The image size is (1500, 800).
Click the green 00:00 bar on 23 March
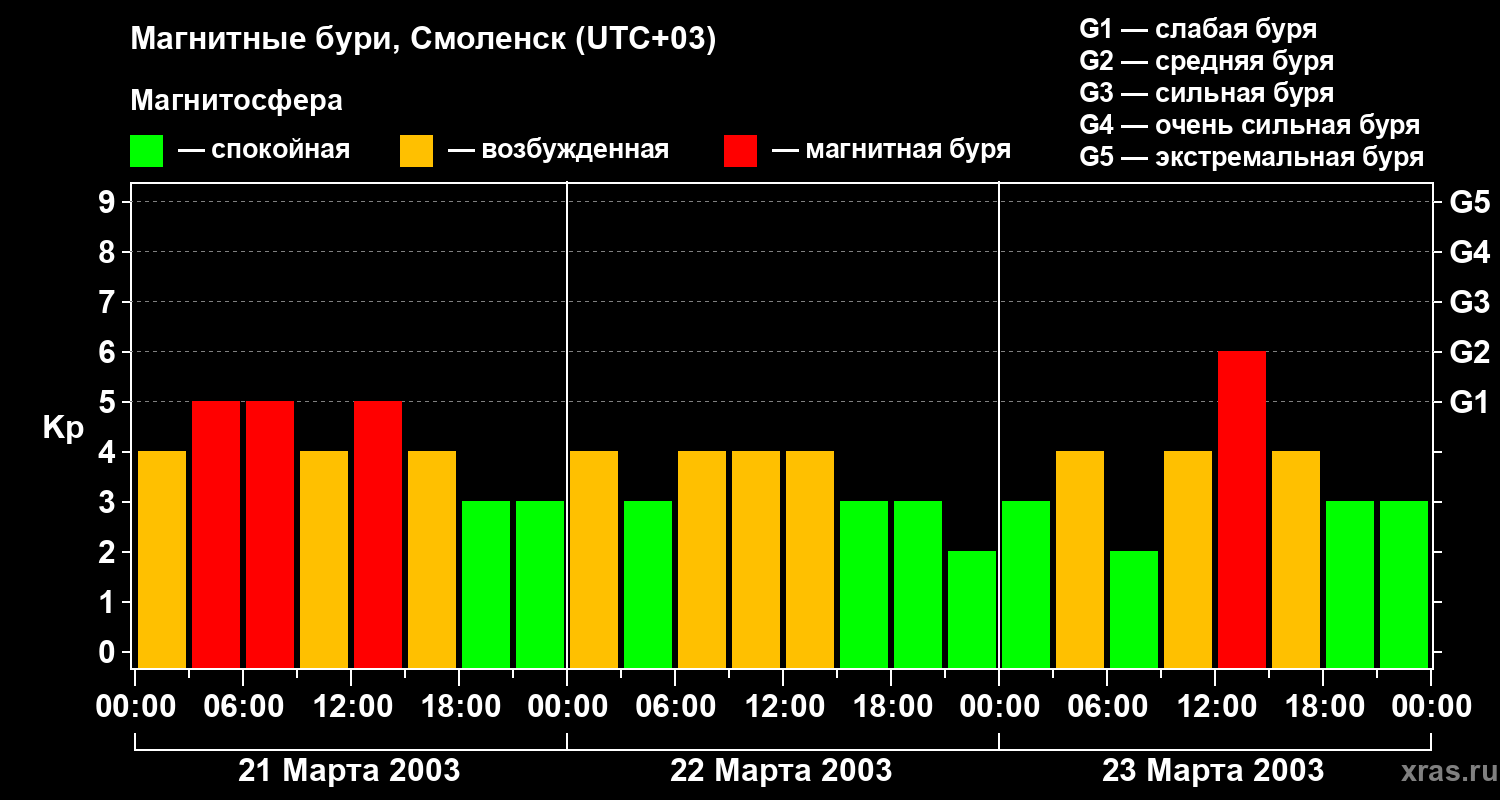[x=1026, y=585]
